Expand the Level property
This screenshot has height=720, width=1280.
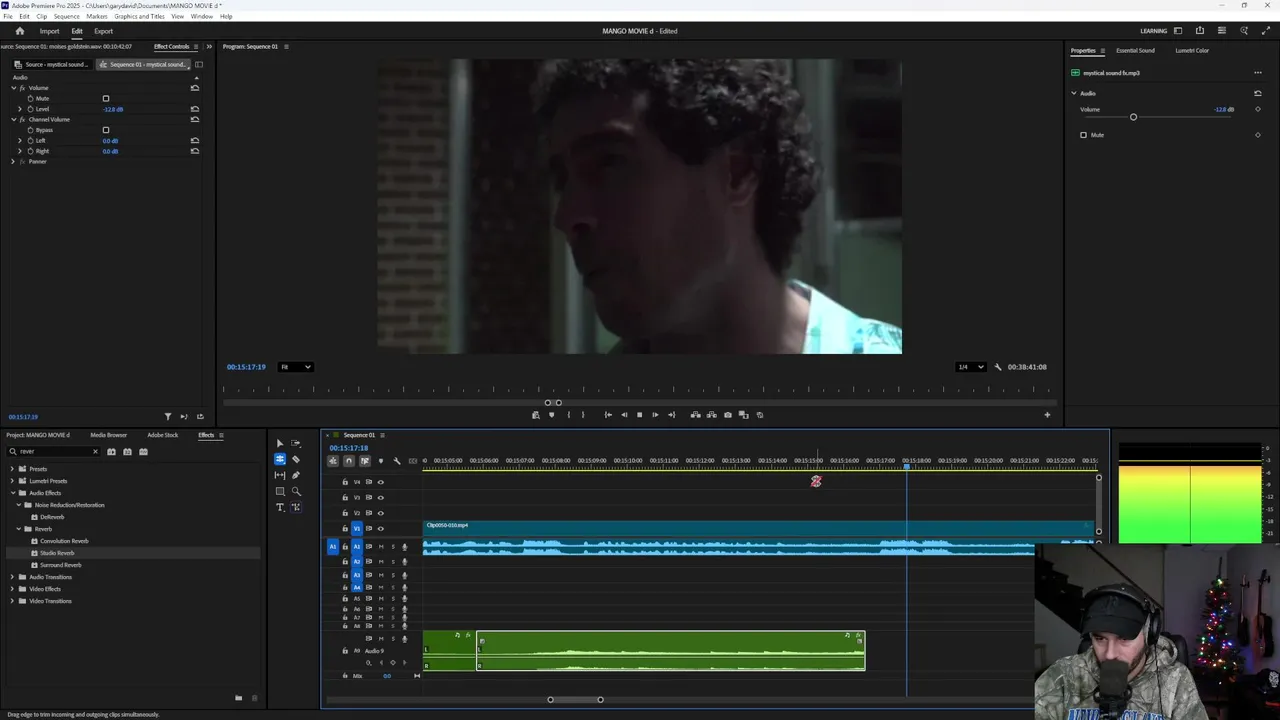(20, 109)
